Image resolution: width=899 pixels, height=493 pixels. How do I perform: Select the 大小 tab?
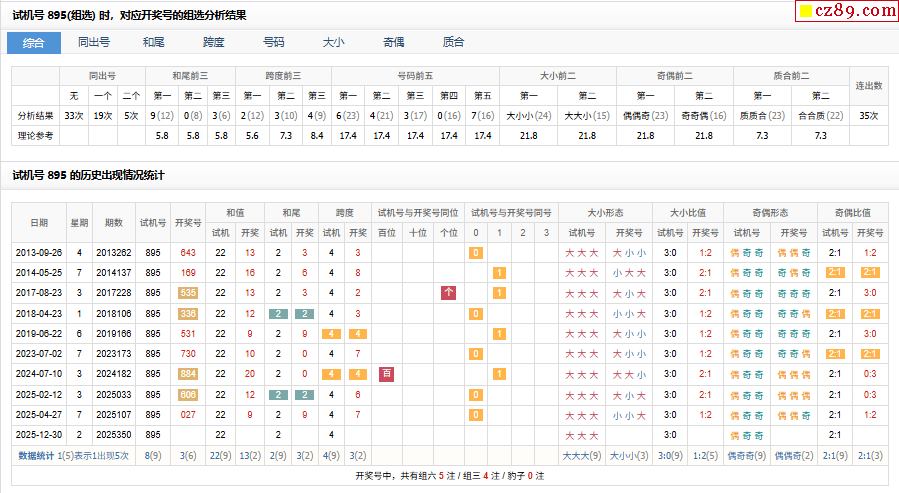pos(334,43)
